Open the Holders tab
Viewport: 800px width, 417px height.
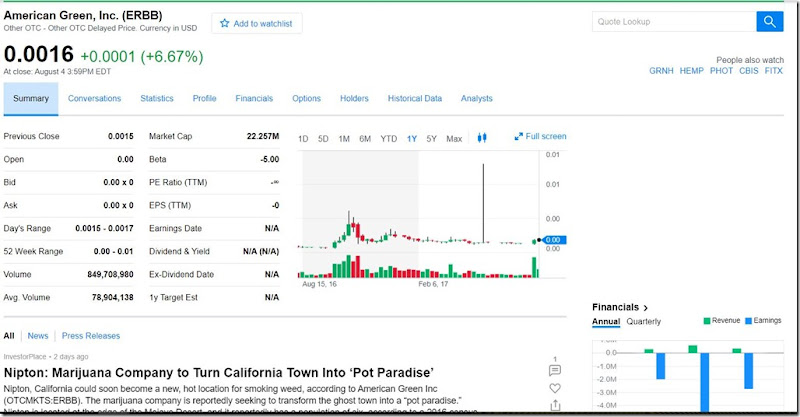pyautogui.click(x=354, y=99)
